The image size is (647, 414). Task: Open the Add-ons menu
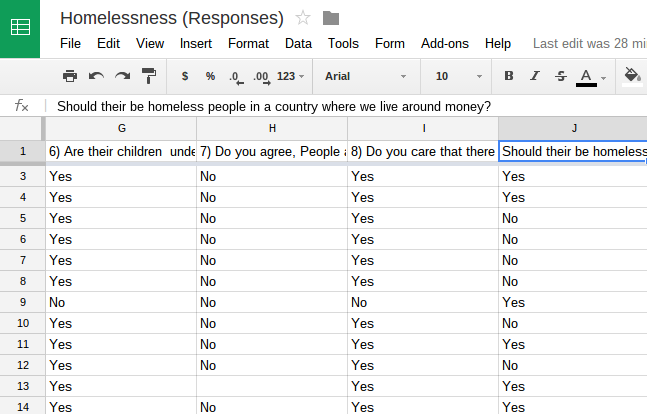pos(442,44)
